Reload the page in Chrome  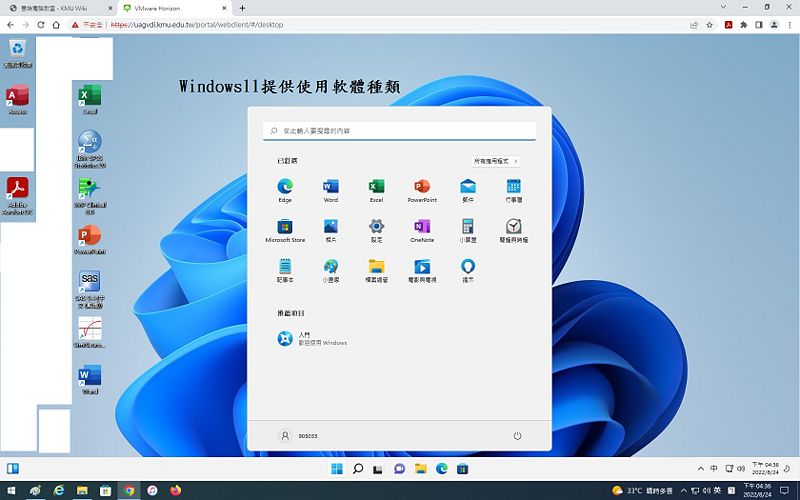(x=41, y=24)
